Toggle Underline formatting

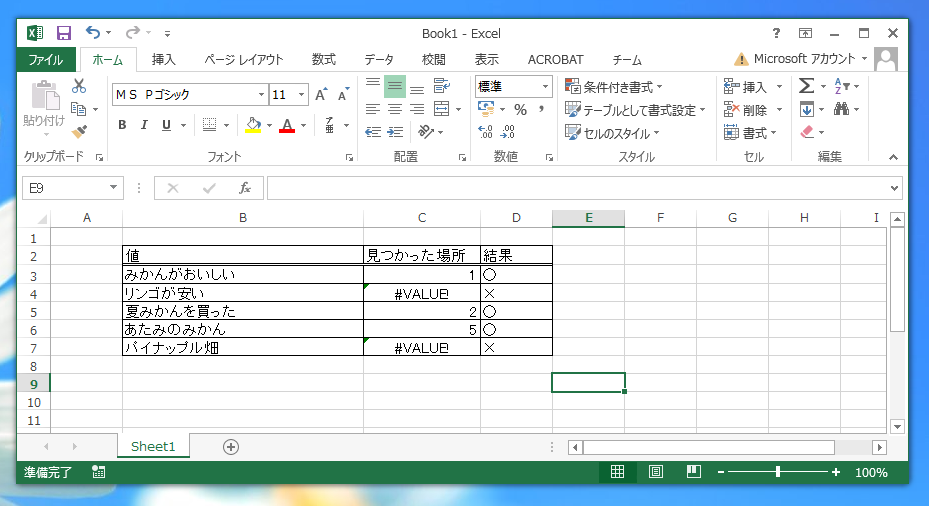[166, 125]
